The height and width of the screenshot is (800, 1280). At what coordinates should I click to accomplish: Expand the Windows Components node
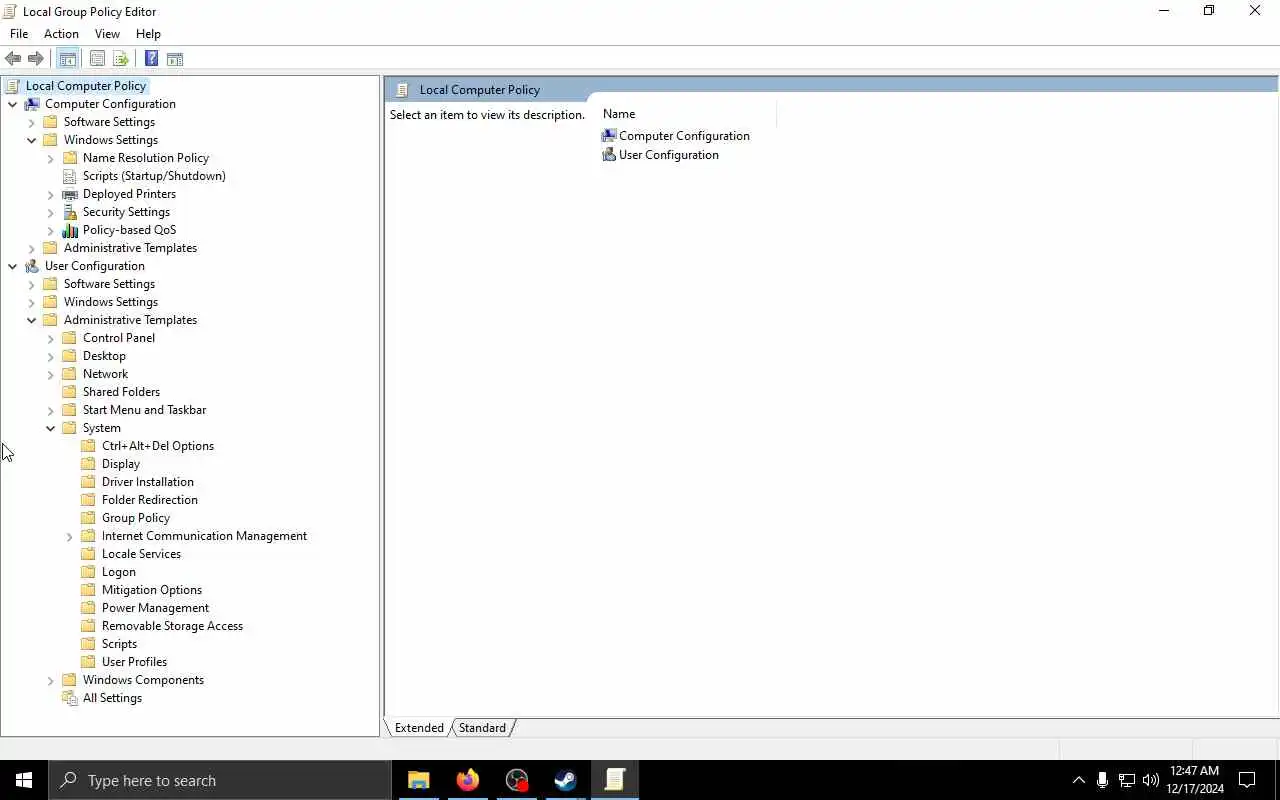[51, 680]
